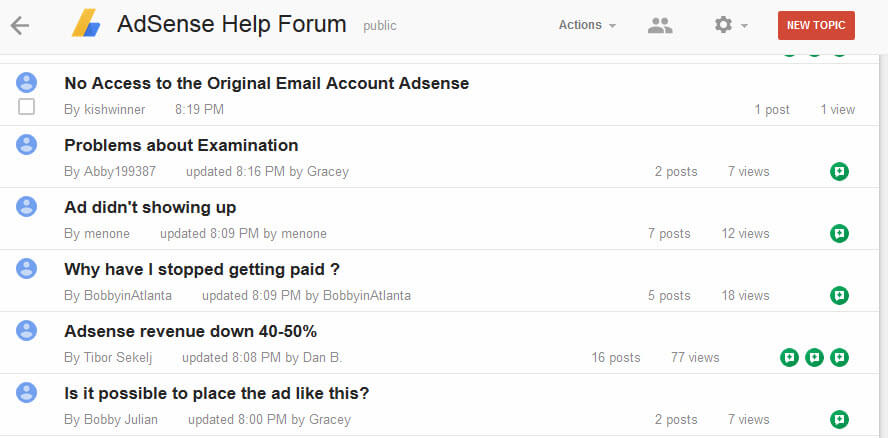888x438 pixels.
Task: Open topic Problems about Examination
Action: click(181, 146)
